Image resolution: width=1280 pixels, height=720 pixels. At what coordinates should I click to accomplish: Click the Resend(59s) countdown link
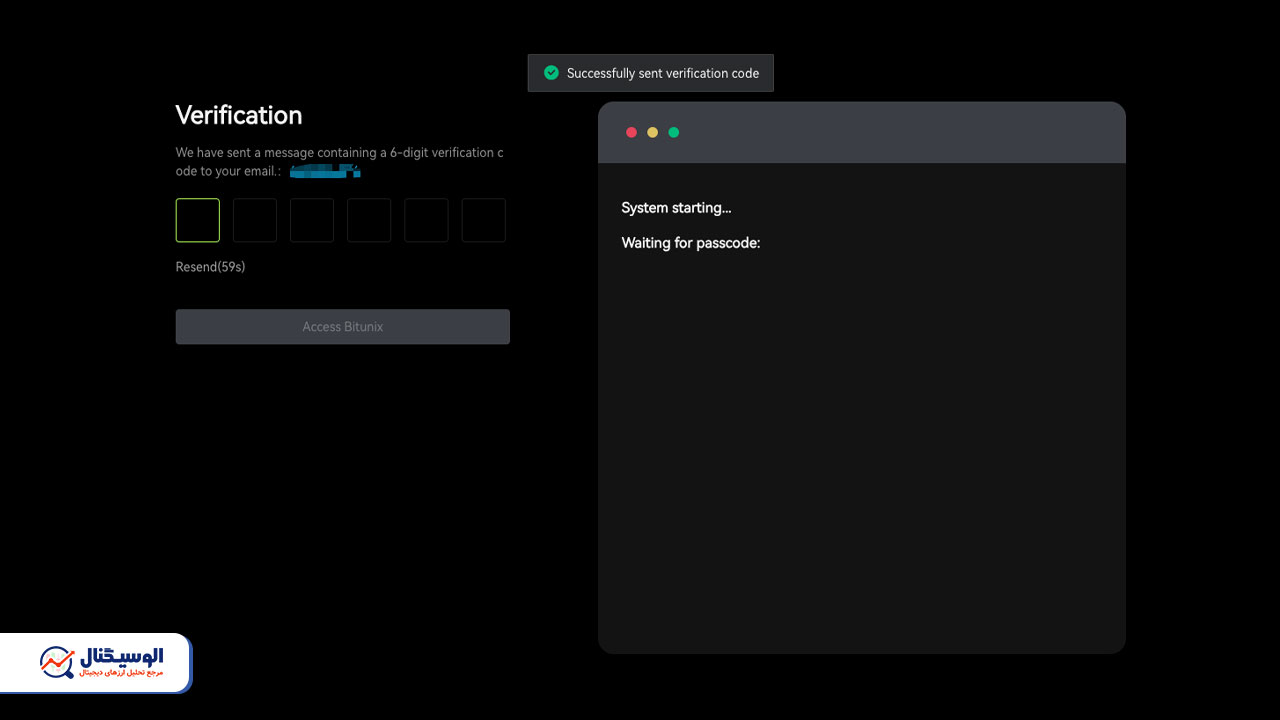(x=210, y=267)
